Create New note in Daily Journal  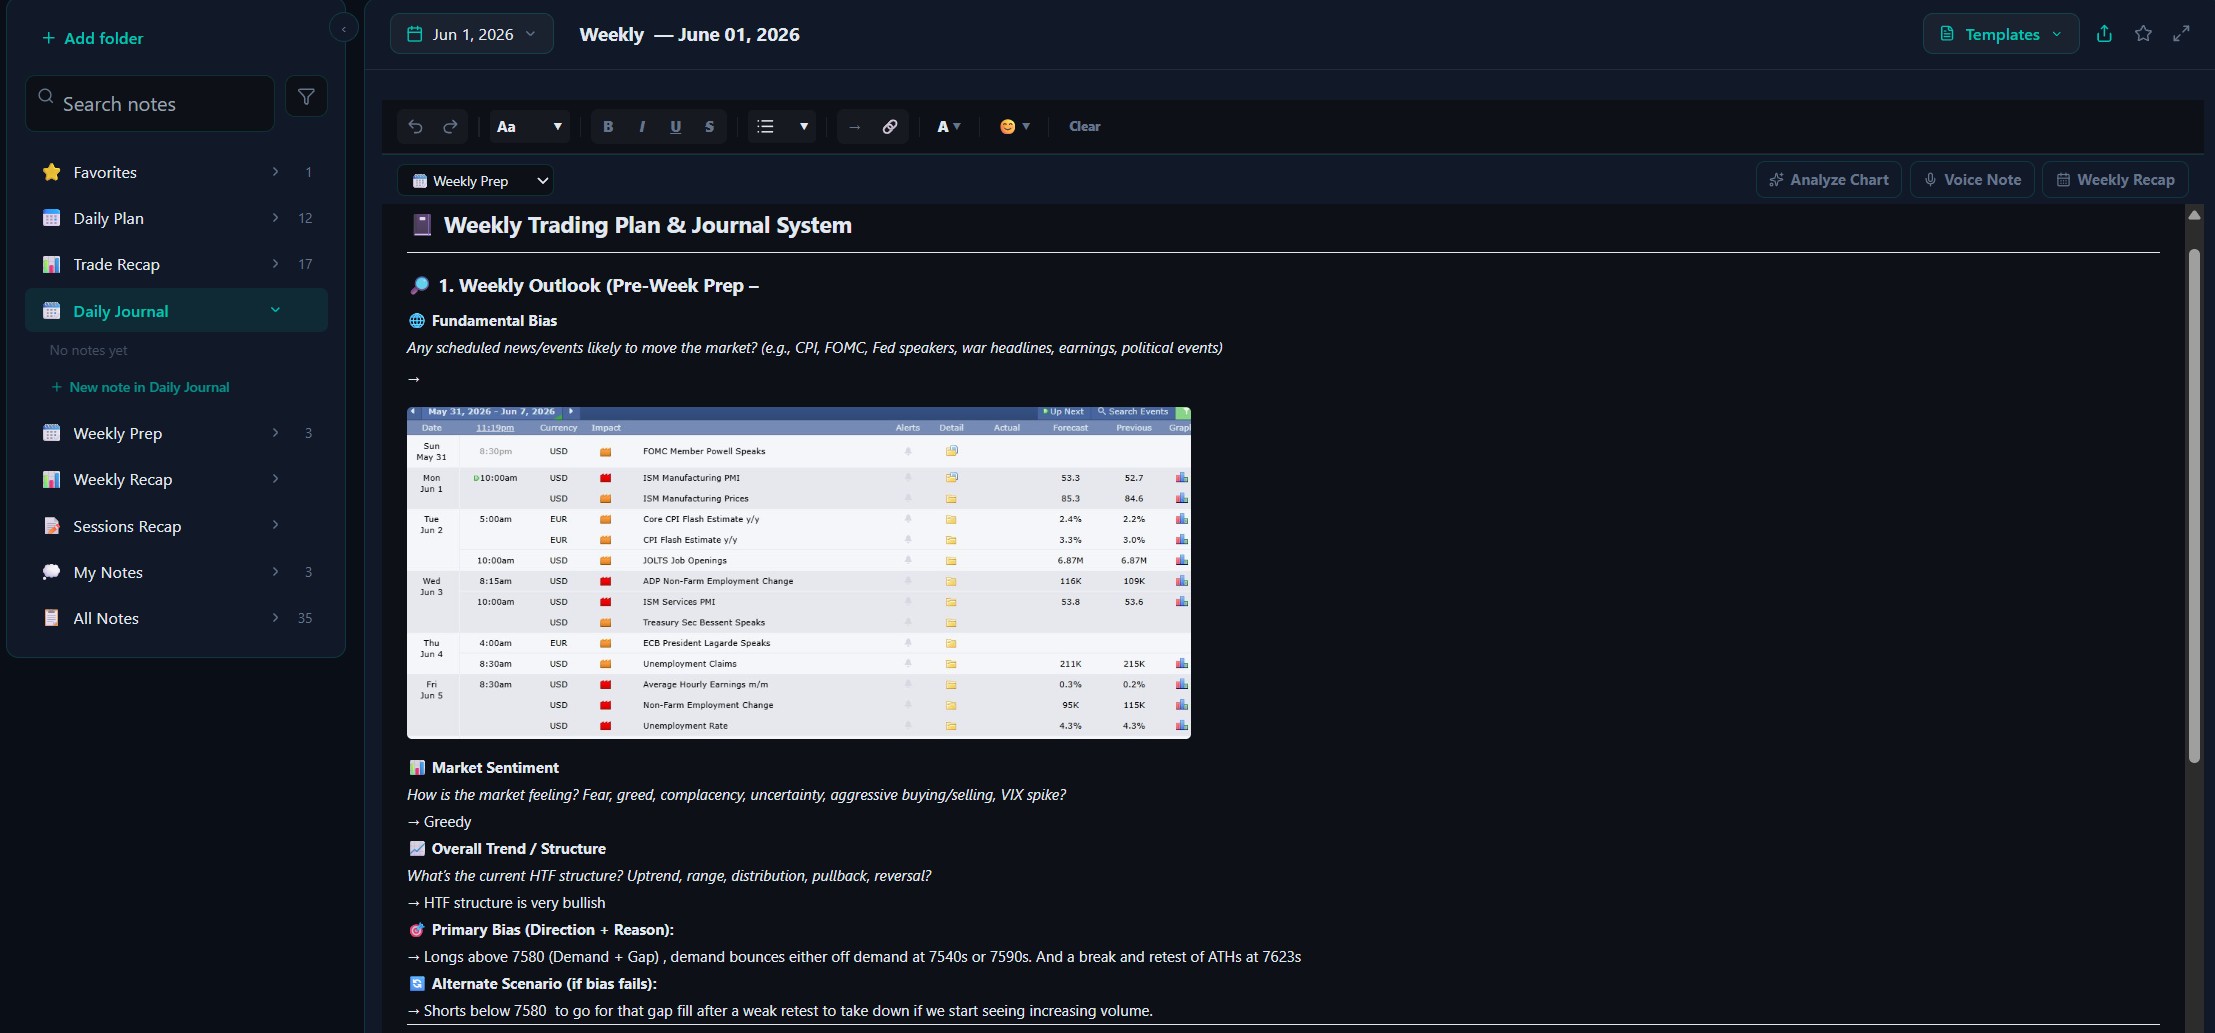[x=140, y=387]
